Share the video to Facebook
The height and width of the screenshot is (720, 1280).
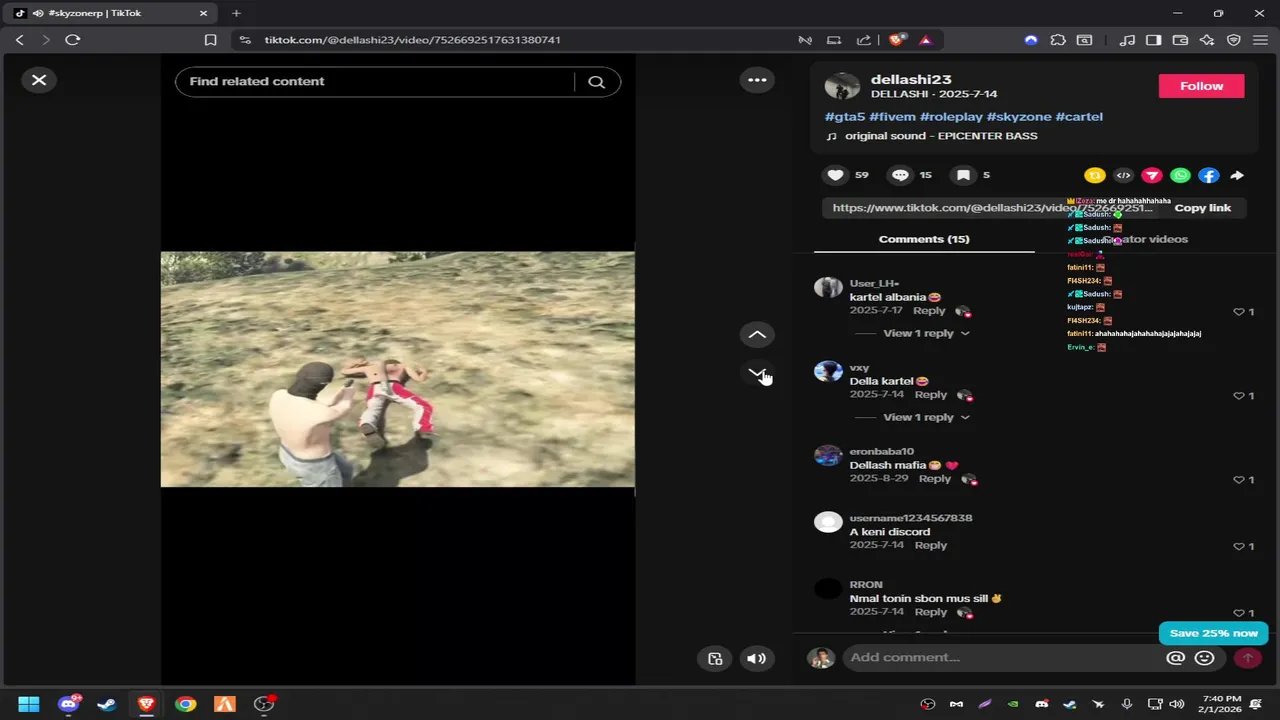tap(1209, 175)
